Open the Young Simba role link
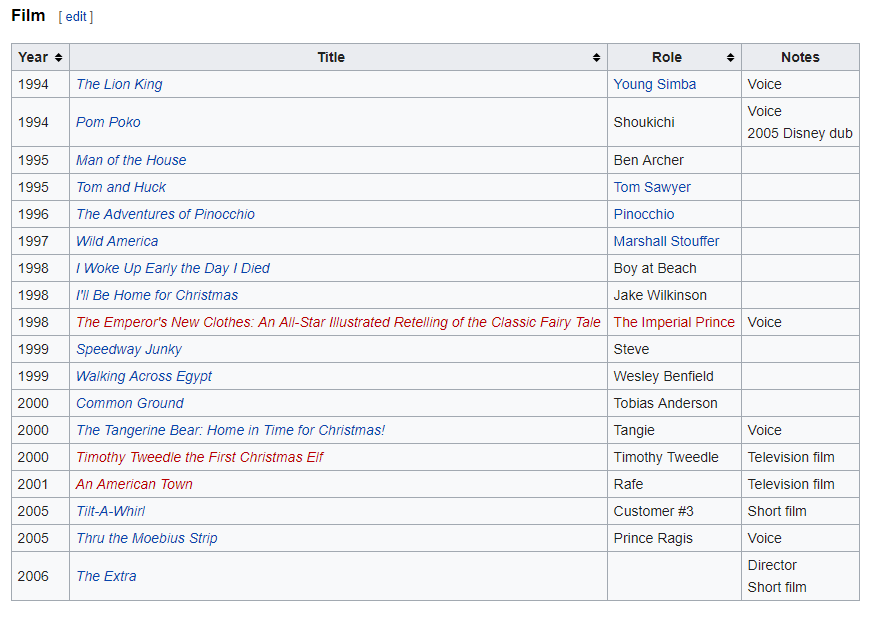The height and width of the screenshot is (617, 875). [655, 84]
